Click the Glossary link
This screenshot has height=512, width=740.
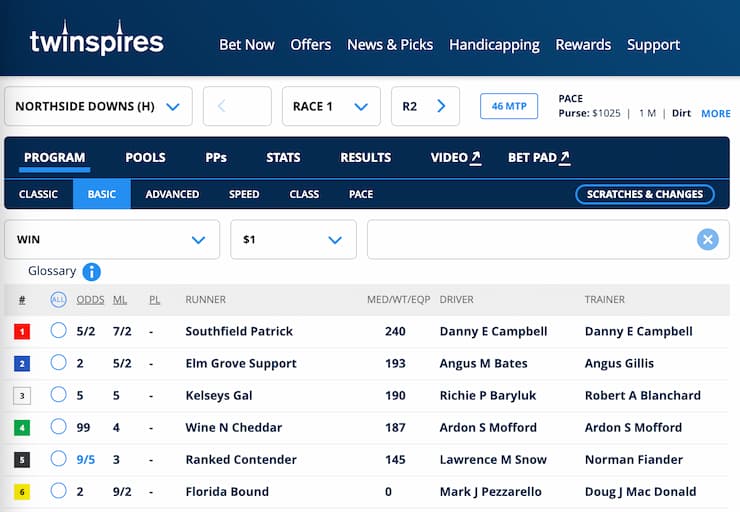(x=52, y=271)
